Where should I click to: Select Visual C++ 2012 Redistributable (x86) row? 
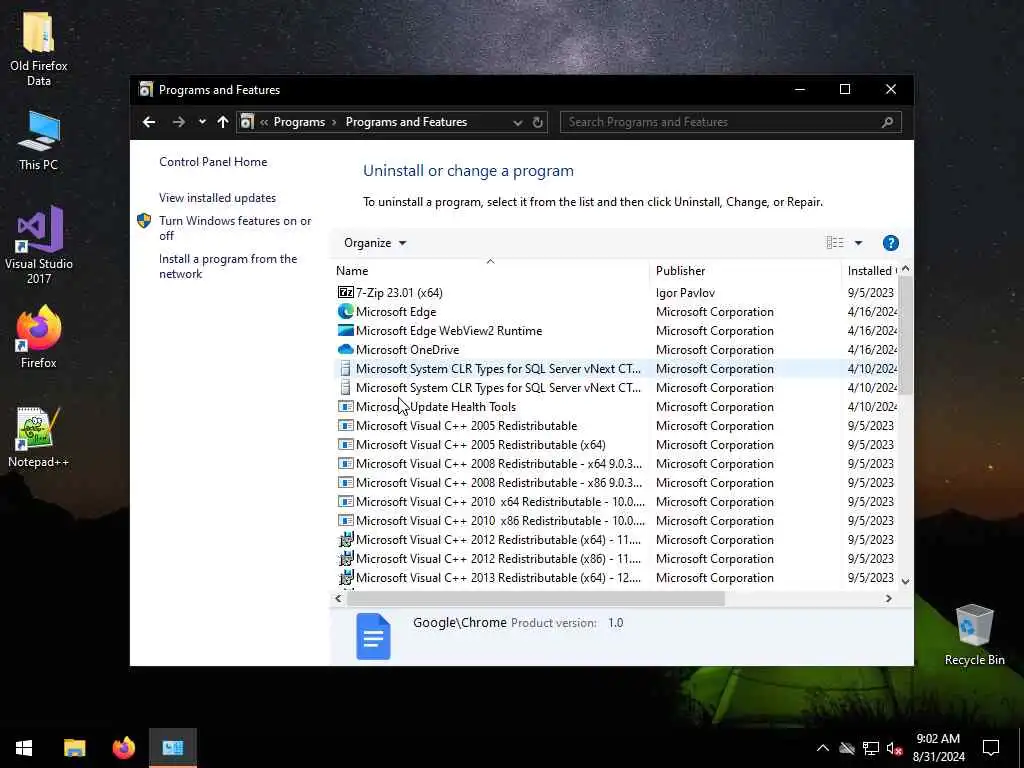[617, 558]
